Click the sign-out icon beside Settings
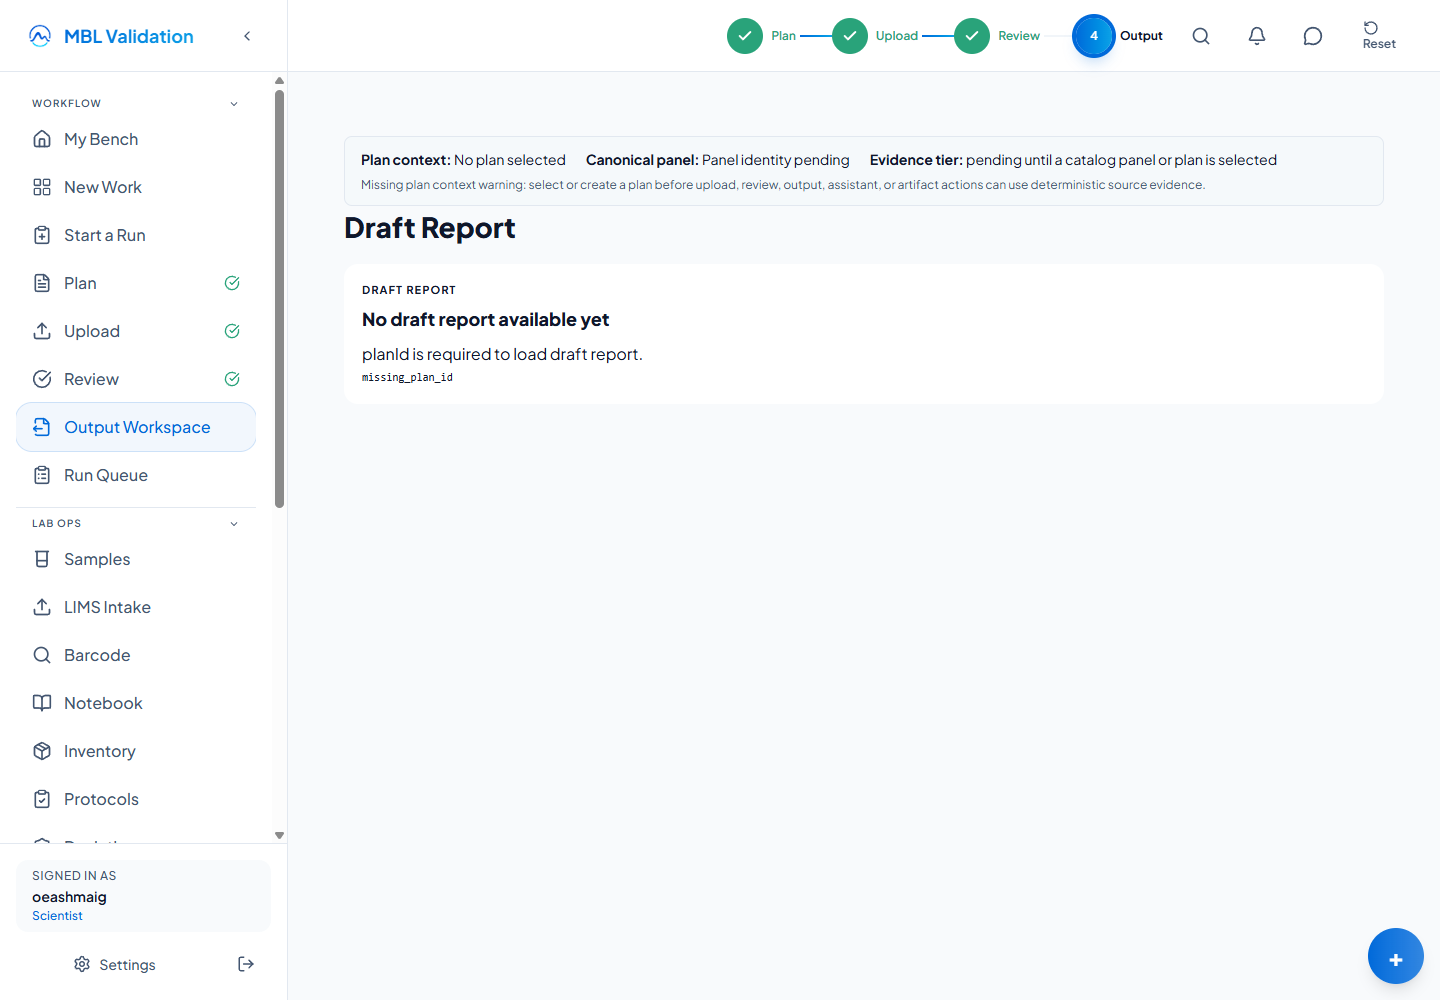Screen dimensions: 1440x1000 click(x=246, y=964)
